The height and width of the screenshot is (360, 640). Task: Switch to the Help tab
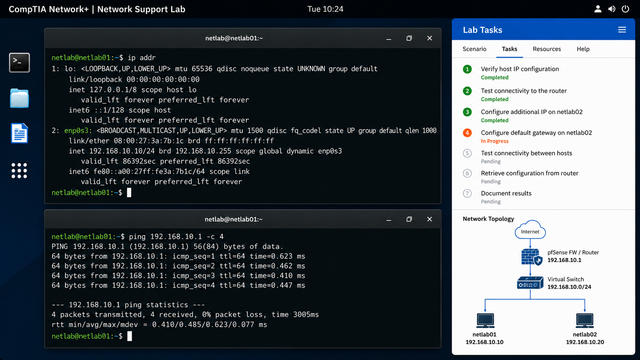tap(583, 49)
